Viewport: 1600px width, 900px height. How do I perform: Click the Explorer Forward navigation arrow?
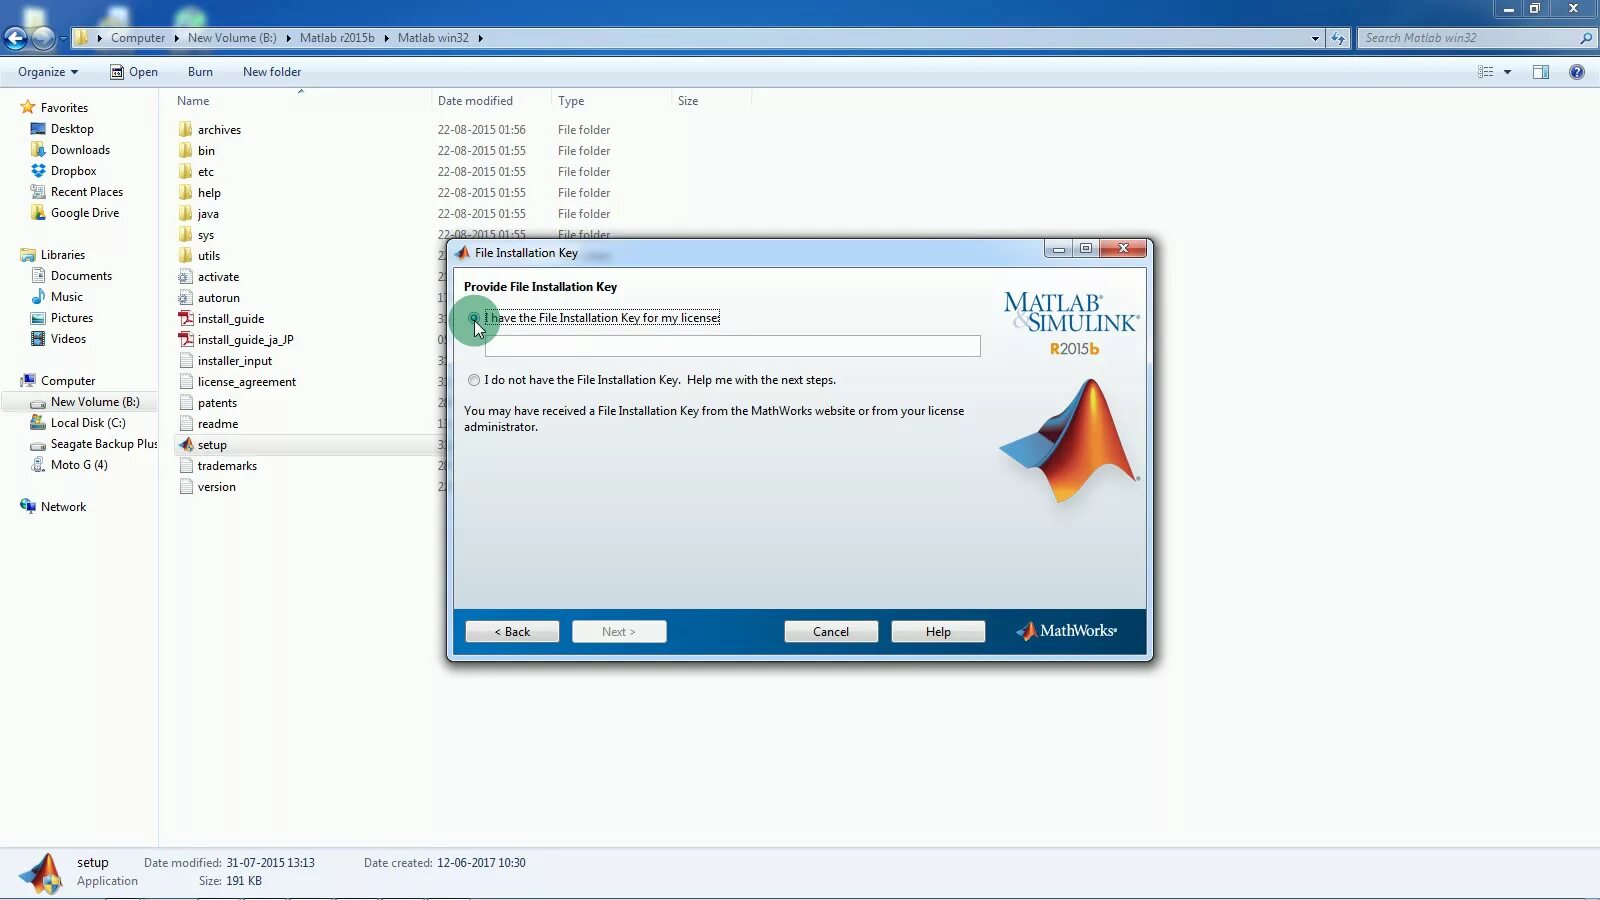(43, 38)
